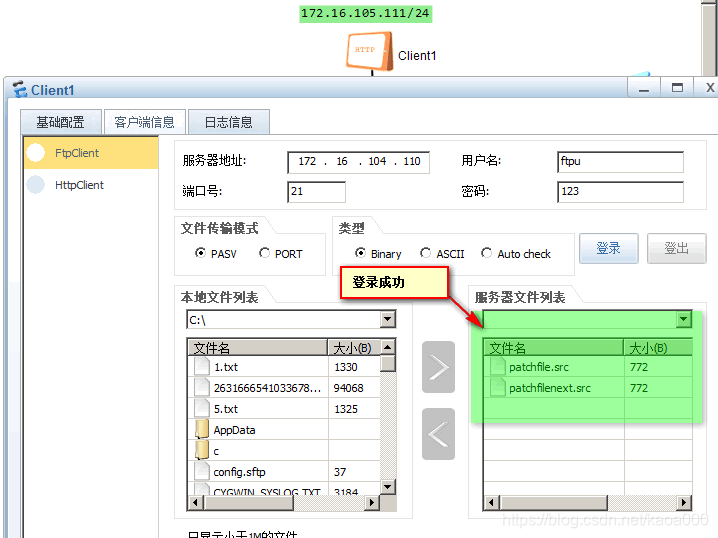The image size is (718, 538).
Task: Switch to the 客户端信息 tab
Action: pyautogui.click(x=144, y=122)
